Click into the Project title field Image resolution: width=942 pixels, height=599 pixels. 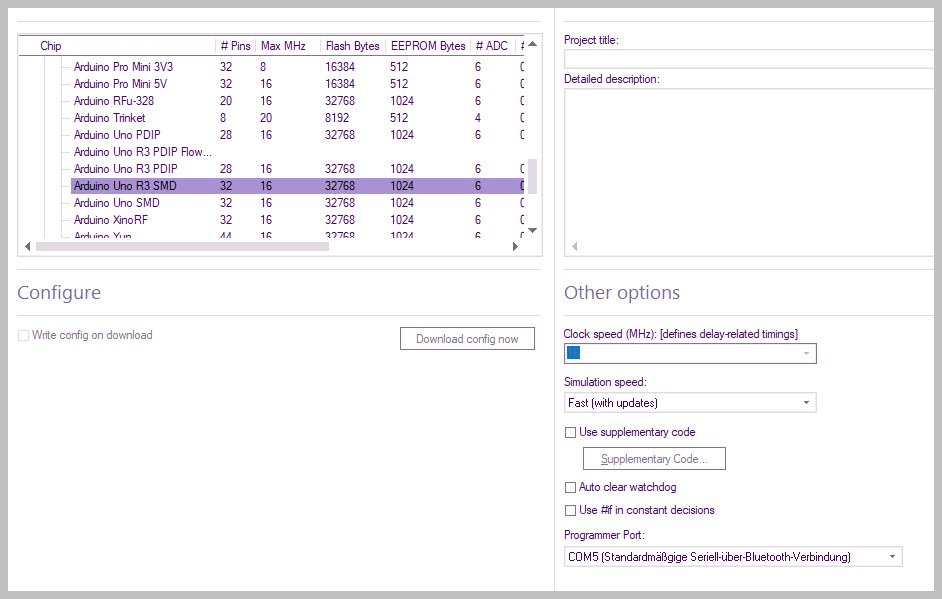(x=750, y=59)
